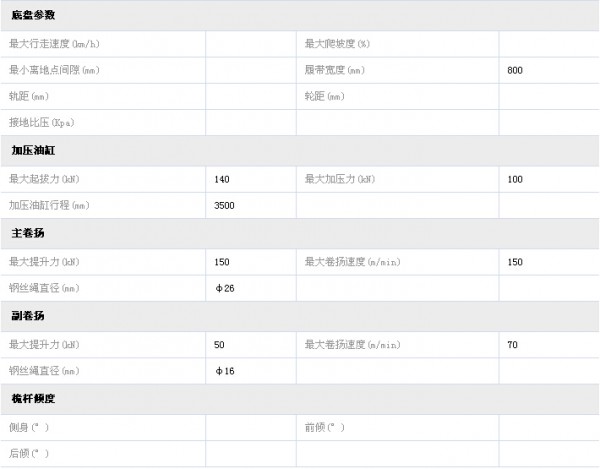This screenshot has width=600, height=469.
Task: Click the 加压油缸 section header
Action: pos(34,152)
